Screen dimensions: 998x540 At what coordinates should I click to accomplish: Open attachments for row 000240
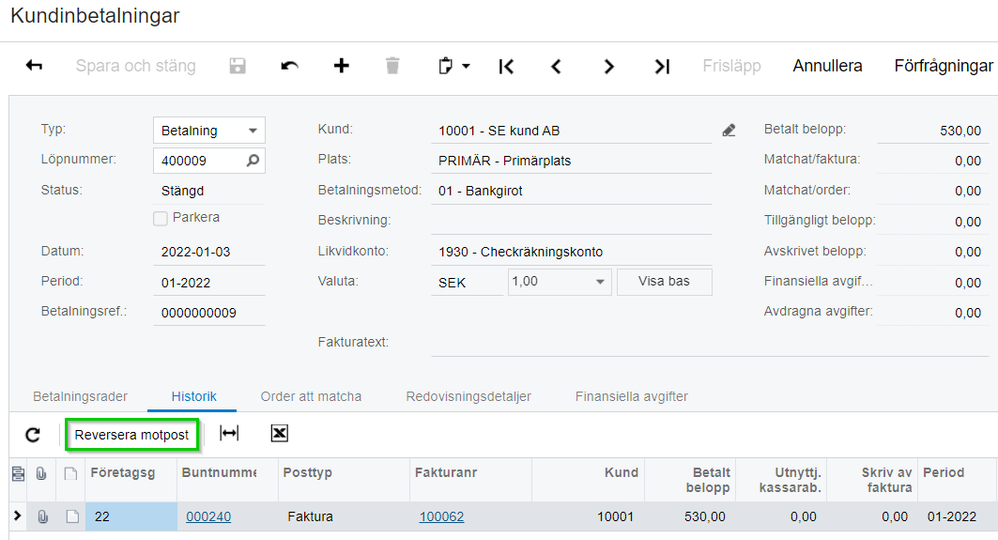click(x=42, y=516)
